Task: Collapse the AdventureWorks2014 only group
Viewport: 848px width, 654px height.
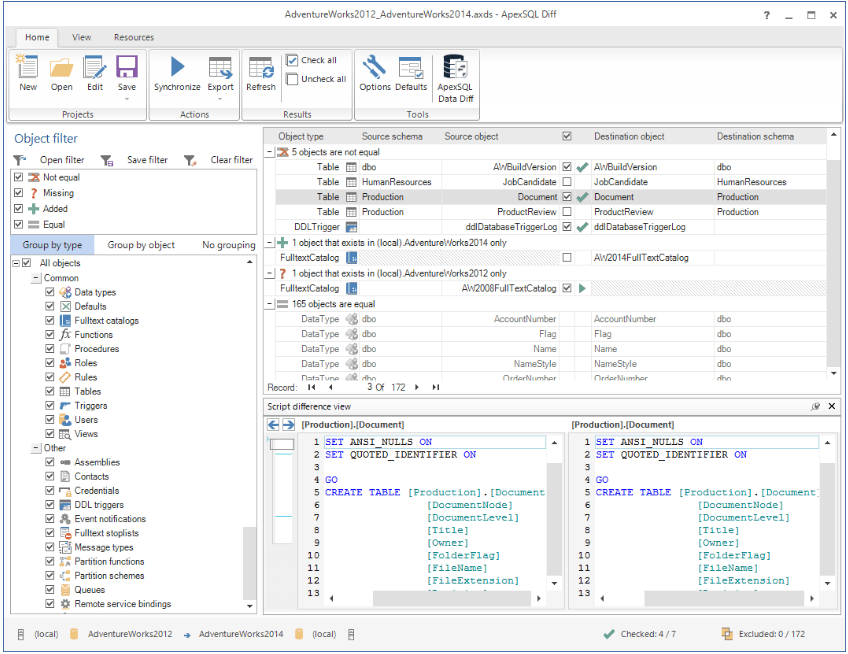Action: [269, 243]
